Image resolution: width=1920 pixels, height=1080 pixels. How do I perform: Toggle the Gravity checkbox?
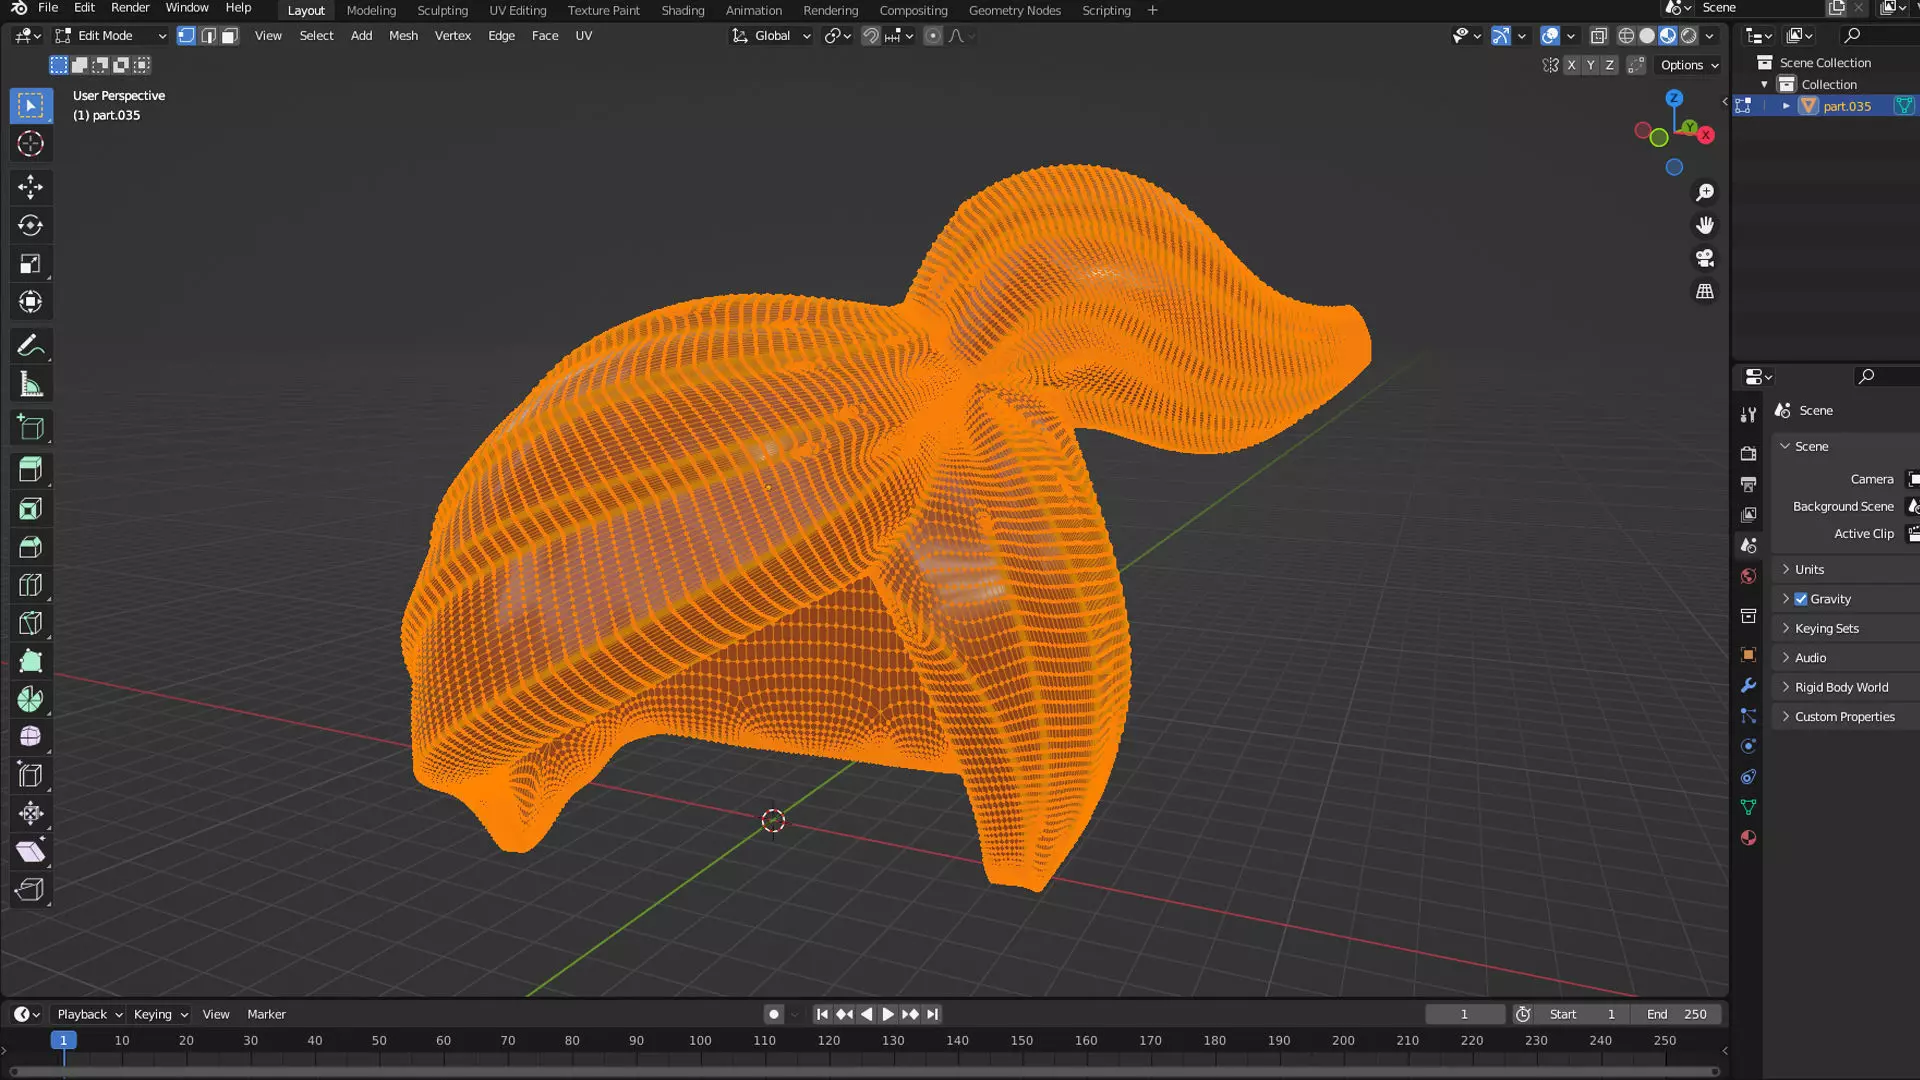pyautogui.click(x=1801, y=599)
